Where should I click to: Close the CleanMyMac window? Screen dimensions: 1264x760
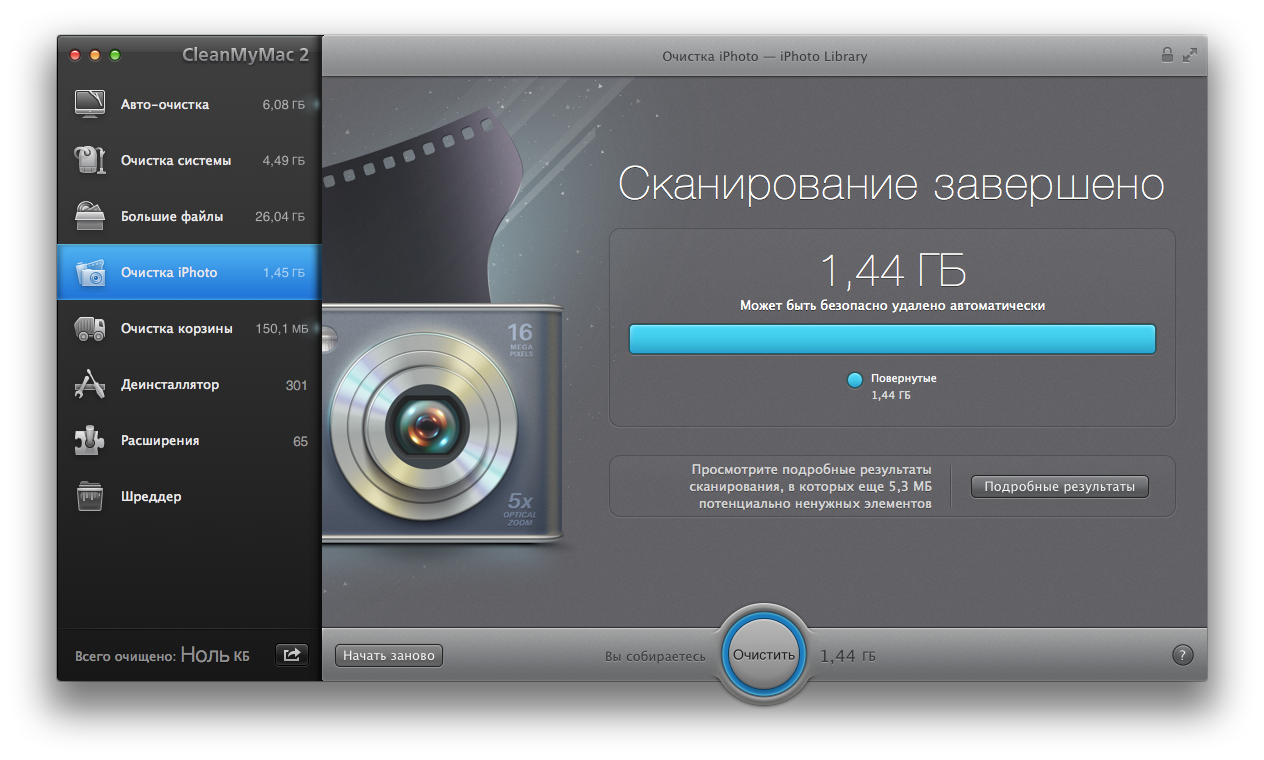(75, 55)
